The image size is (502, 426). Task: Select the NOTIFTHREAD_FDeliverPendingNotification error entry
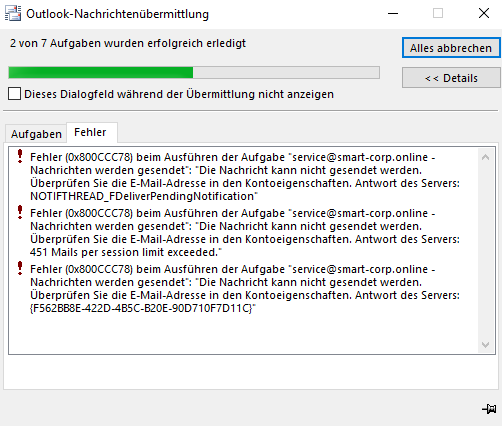245,177
